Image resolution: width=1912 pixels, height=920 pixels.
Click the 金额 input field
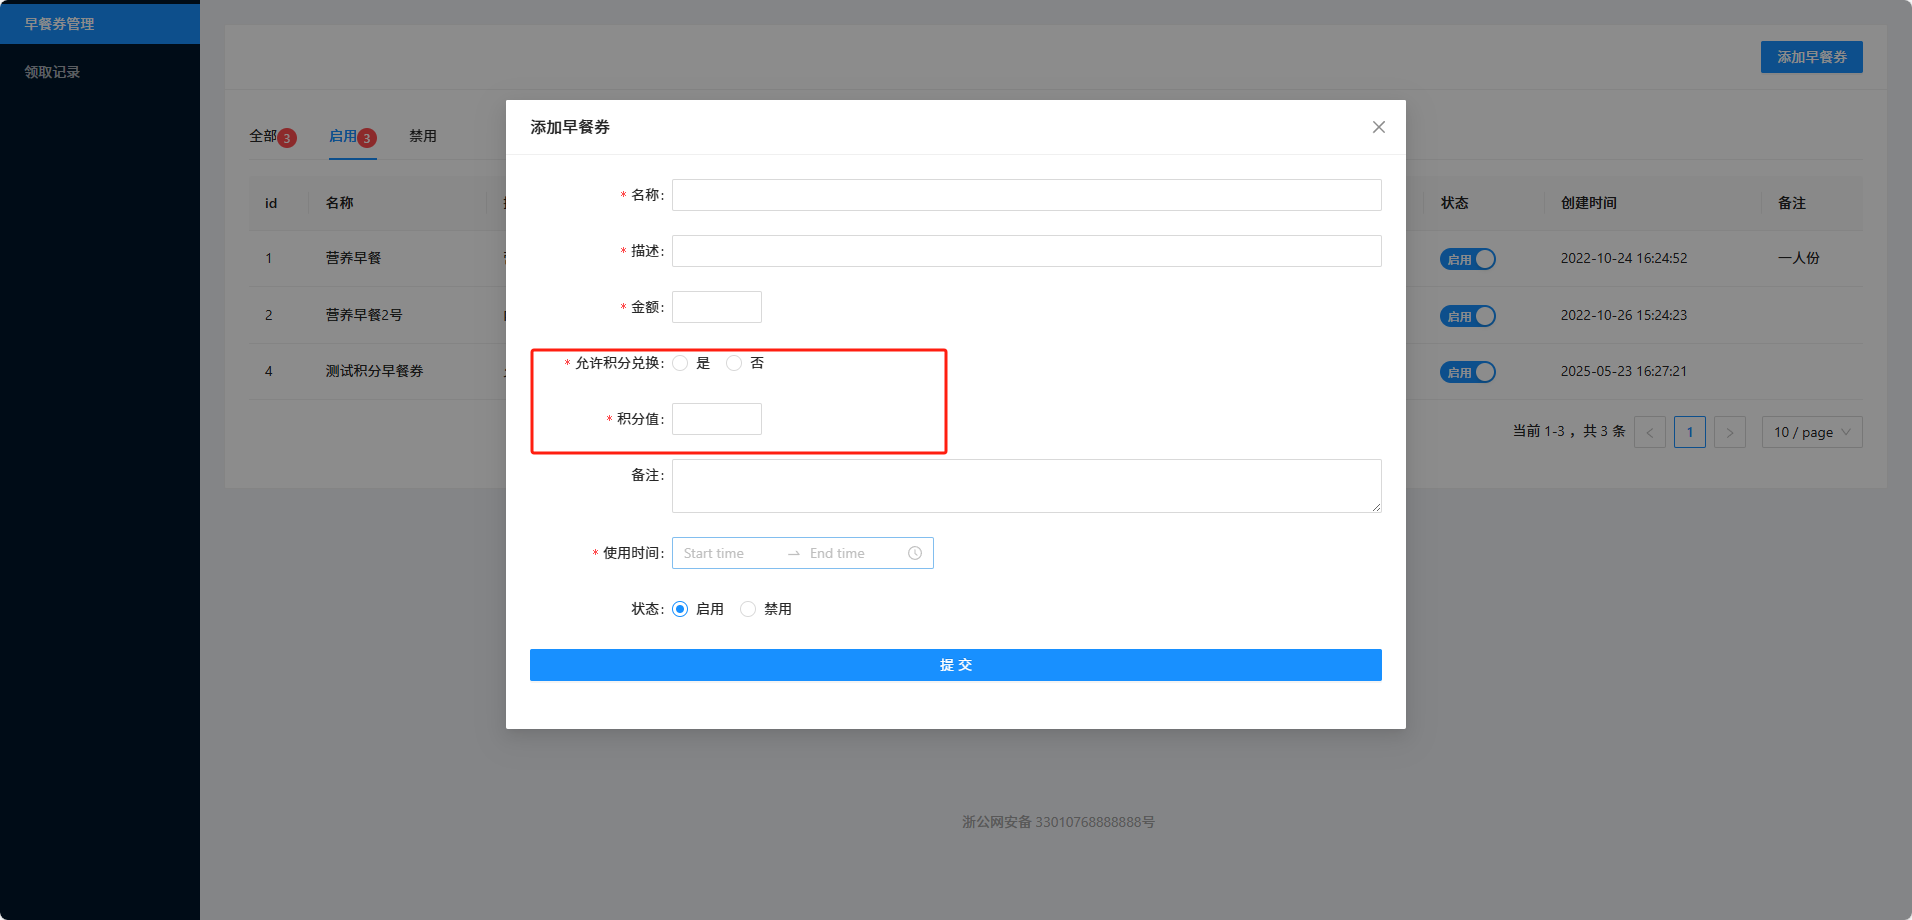point(717,307)
